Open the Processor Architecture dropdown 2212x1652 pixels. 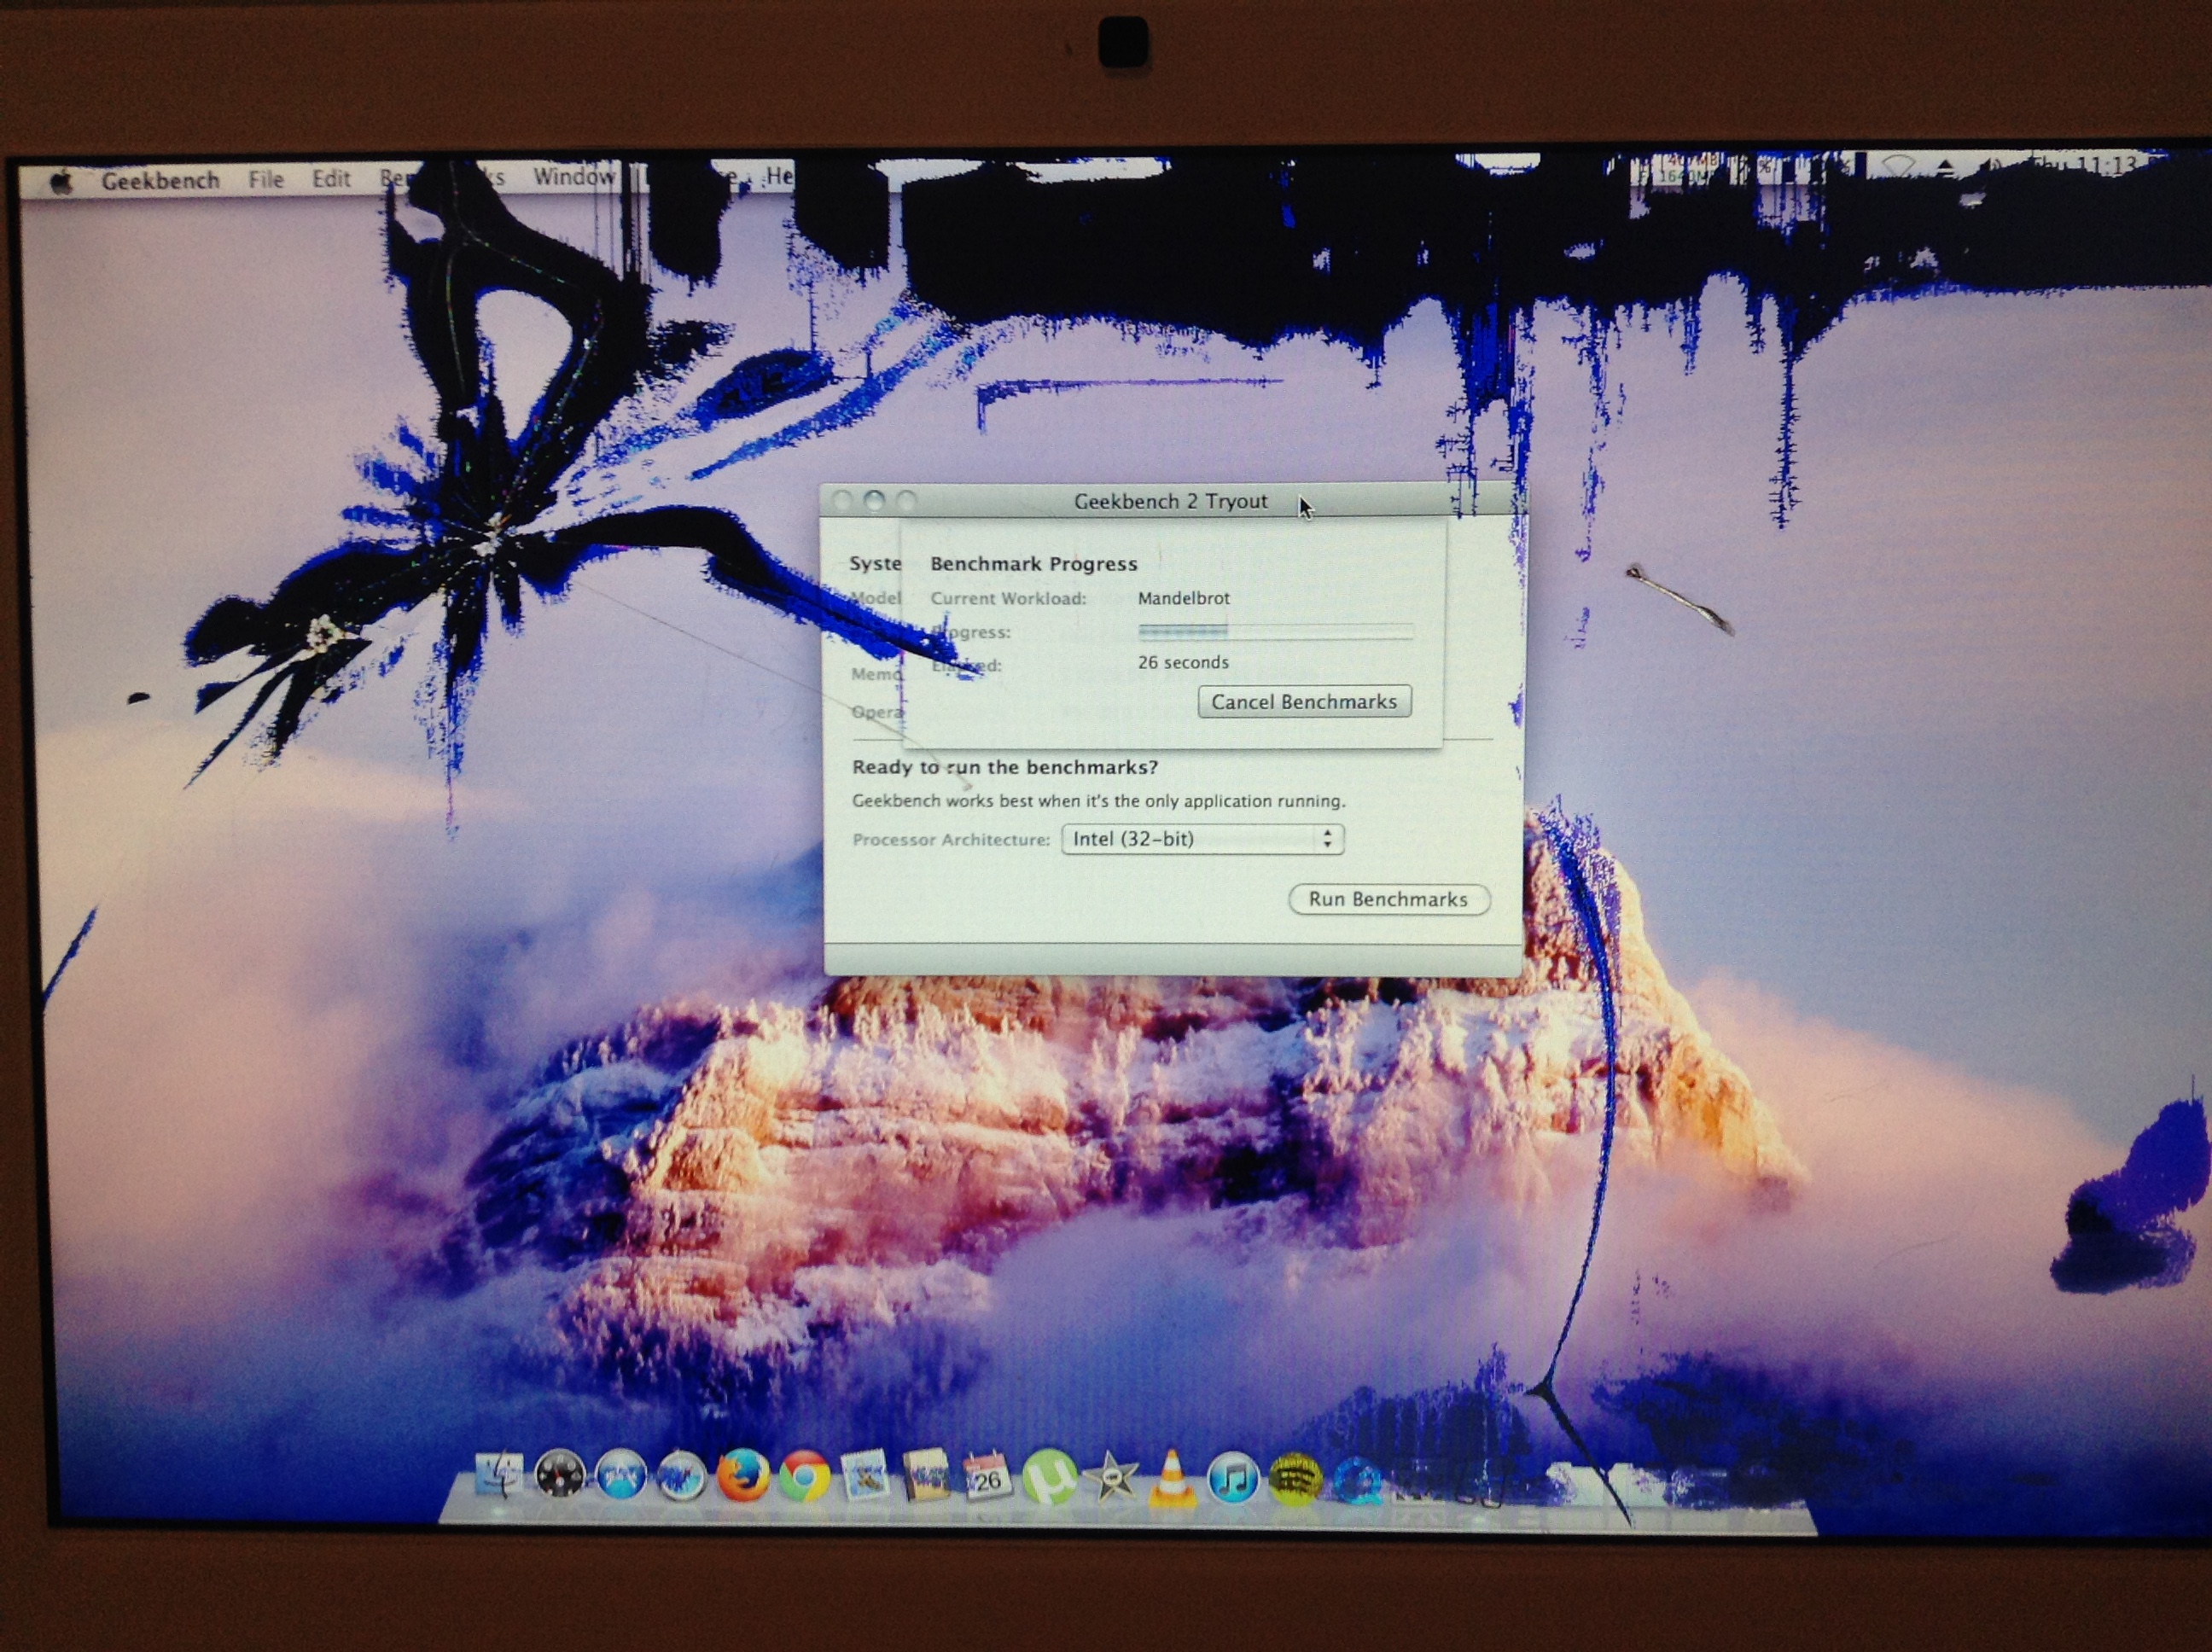[1202, 839]
